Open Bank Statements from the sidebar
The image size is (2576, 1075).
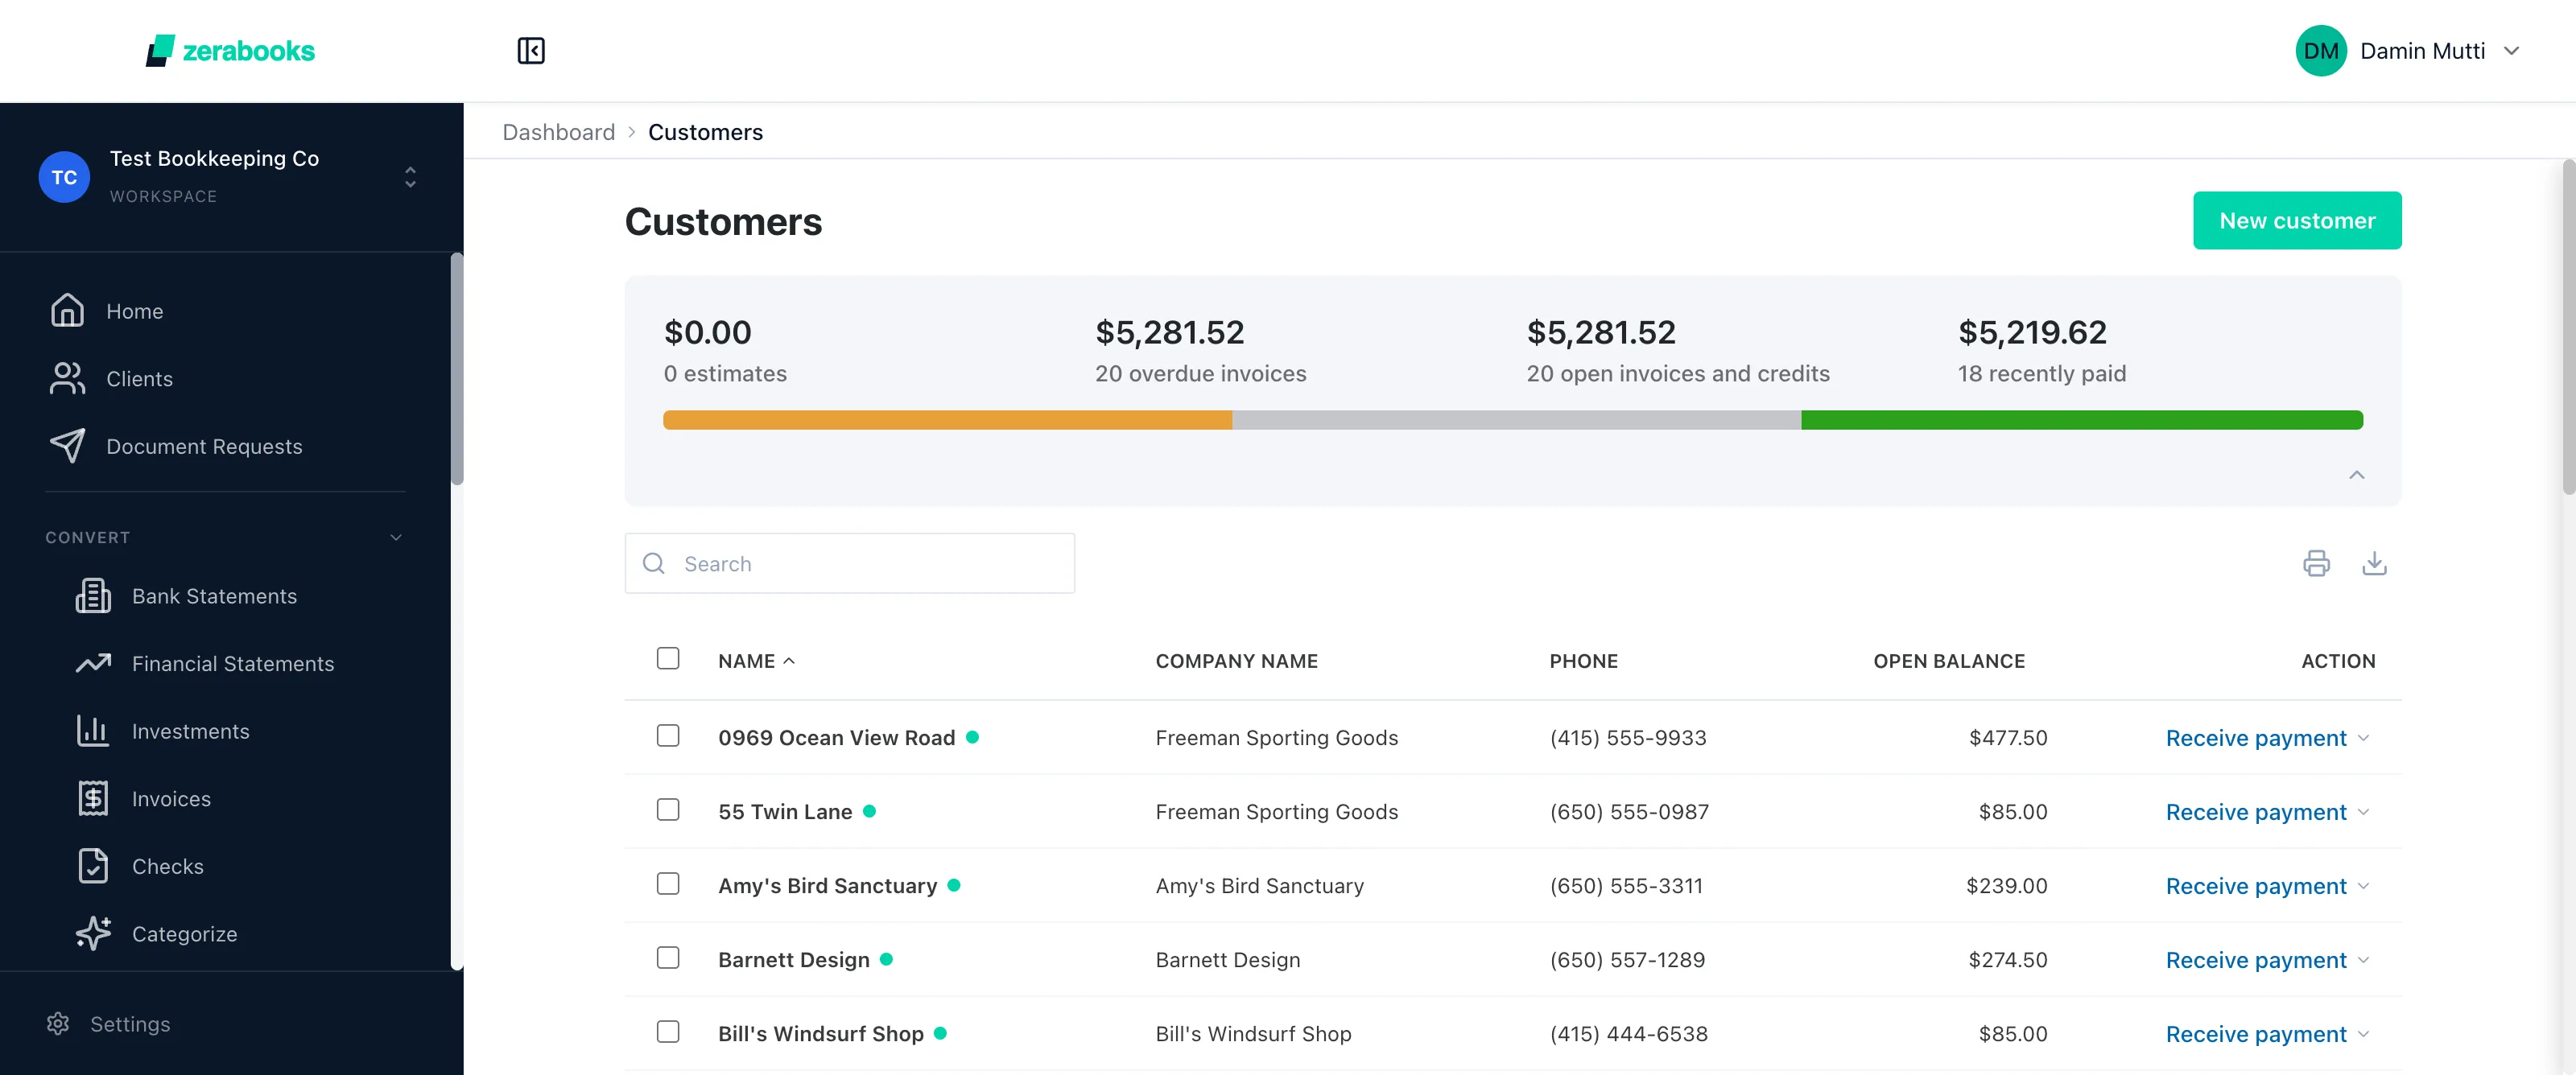pyautogui.click(x=214, y=596)
